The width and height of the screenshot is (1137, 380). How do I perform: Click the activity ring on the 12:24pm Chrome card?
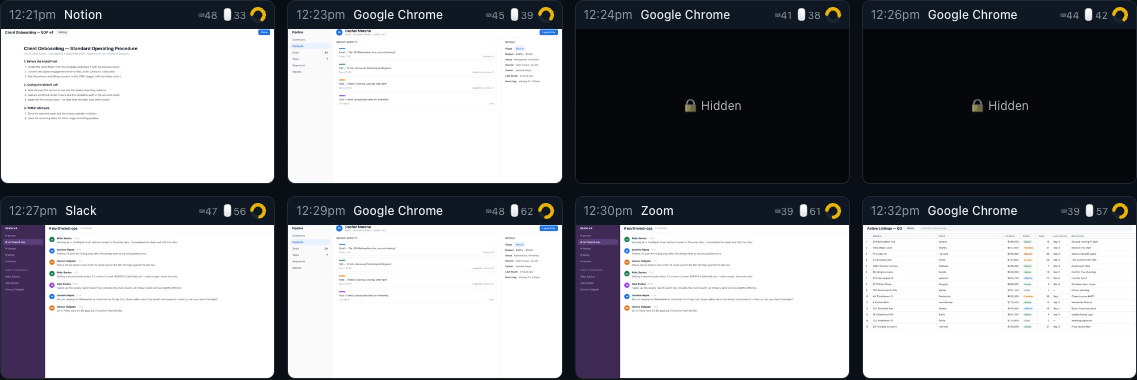click(x=832, y=15)
